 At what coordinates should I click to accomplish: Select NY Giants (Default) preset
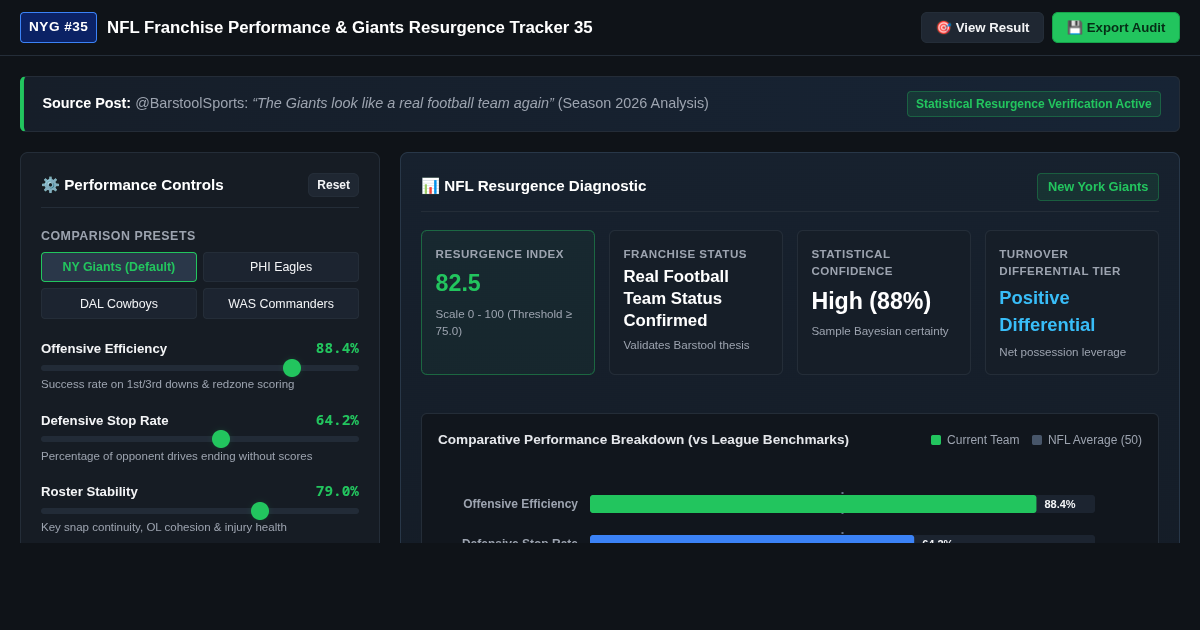pyautogui.click(x=119, y=267)
